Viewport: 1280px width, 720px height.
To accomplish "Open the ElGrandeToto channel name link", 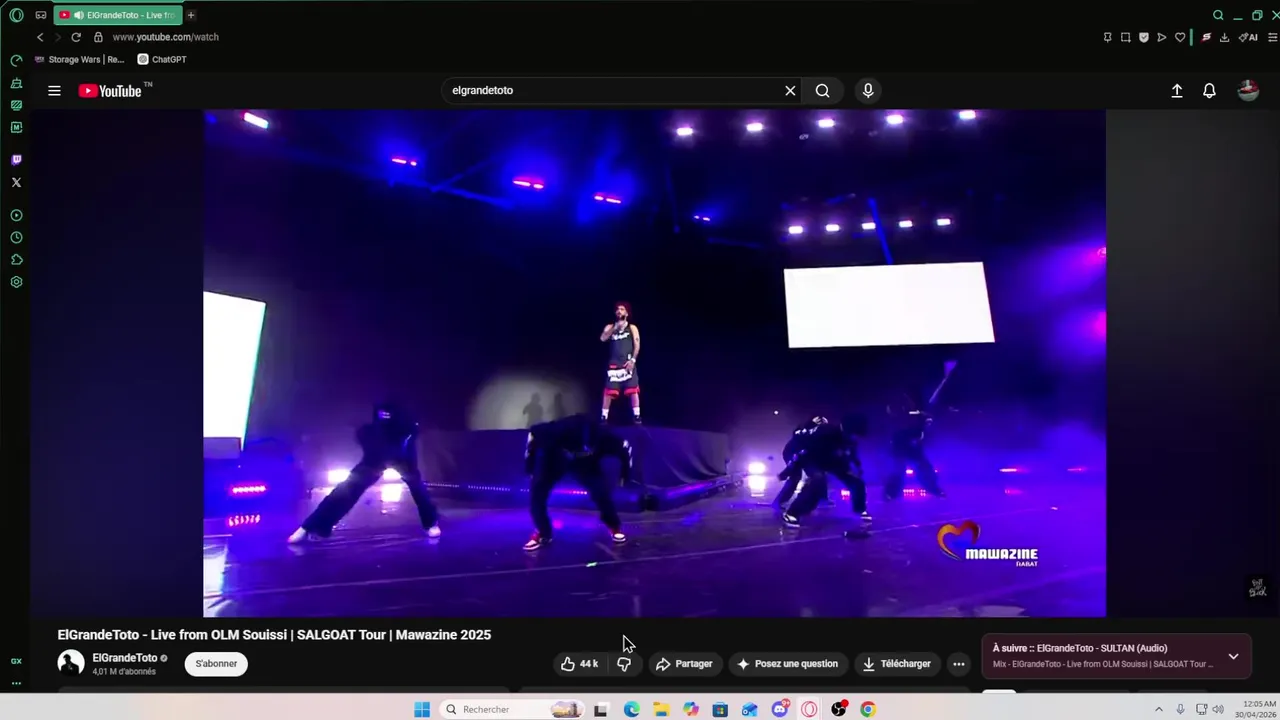I will pos(125,658).
